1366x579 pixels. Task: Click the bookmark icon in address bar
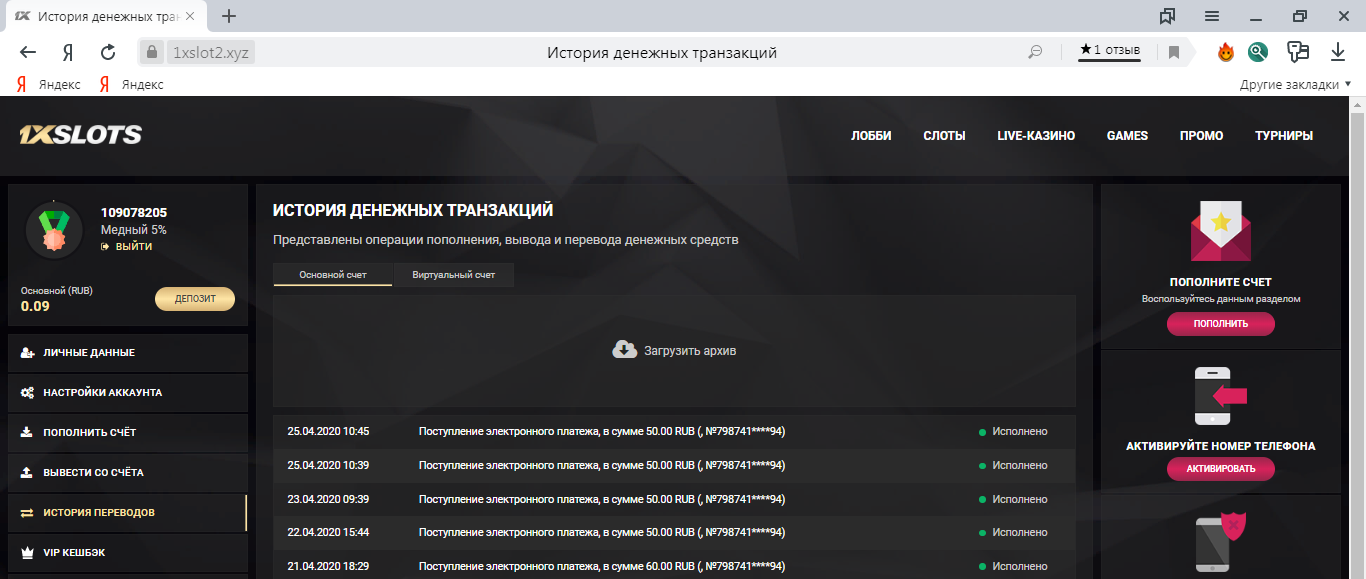1174,52
